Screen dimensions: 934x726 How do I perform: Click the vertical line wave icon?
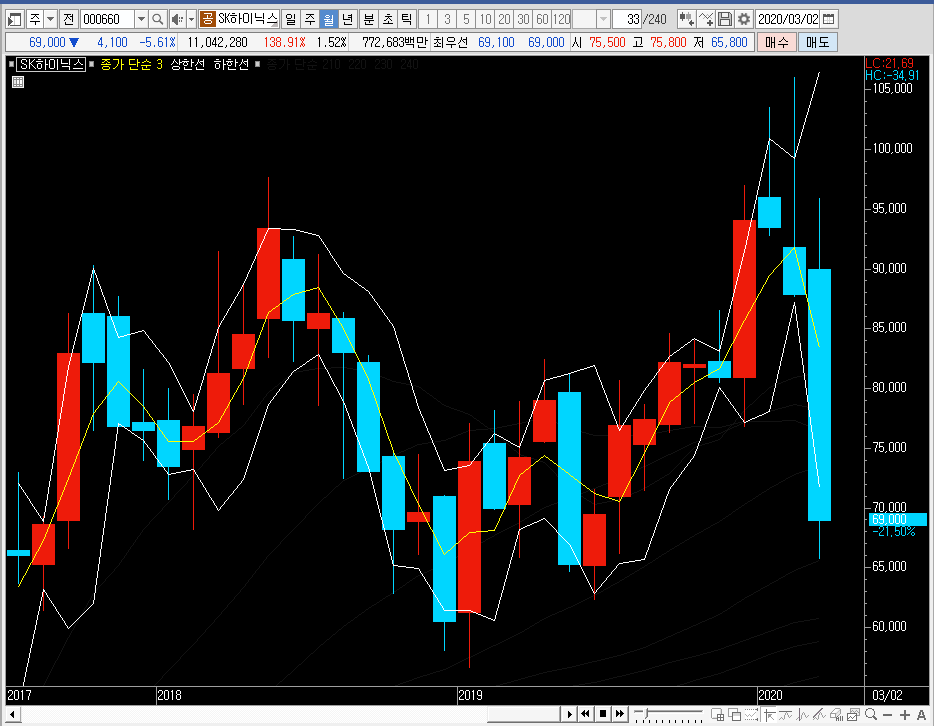coord(802,714)
